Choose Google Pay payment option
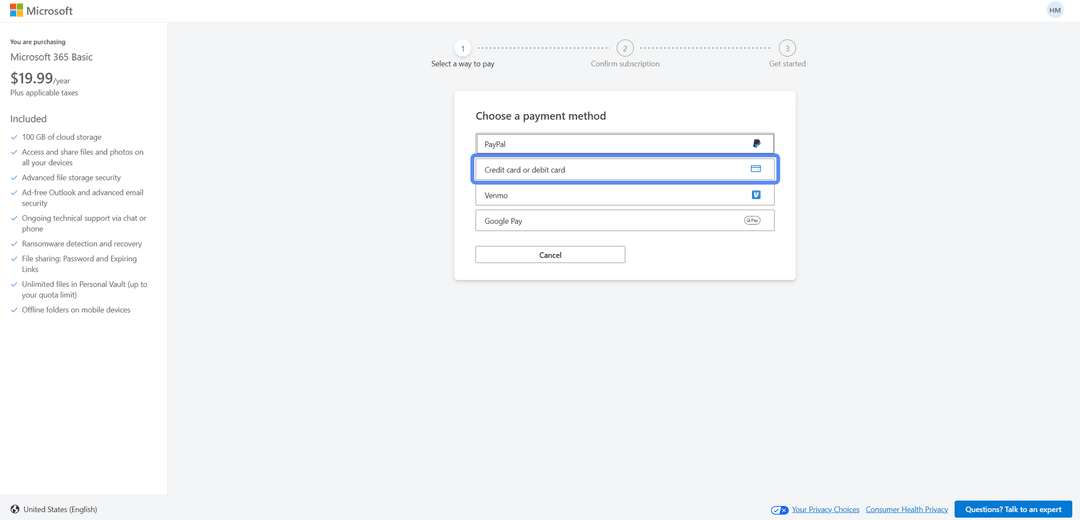 625,220
